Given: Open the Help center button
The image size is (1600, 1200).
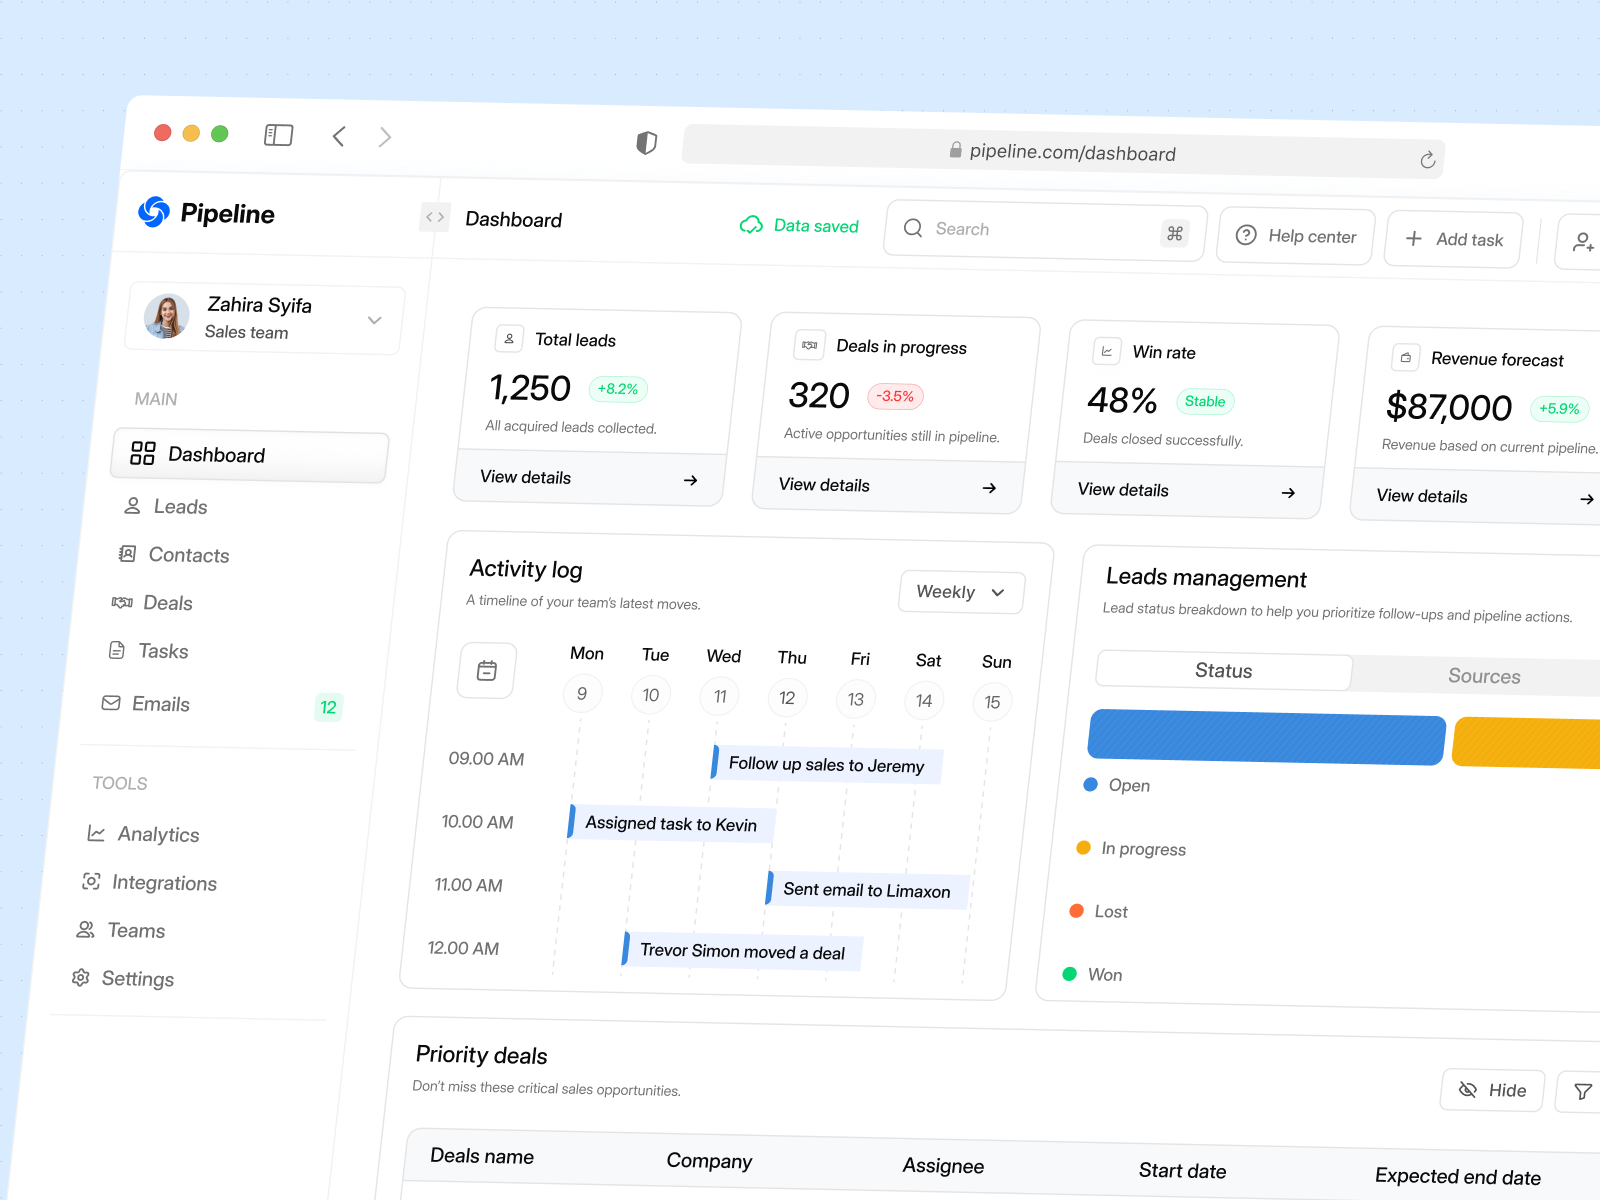Looking at the screenshot, I should (x=1296, y=236).
